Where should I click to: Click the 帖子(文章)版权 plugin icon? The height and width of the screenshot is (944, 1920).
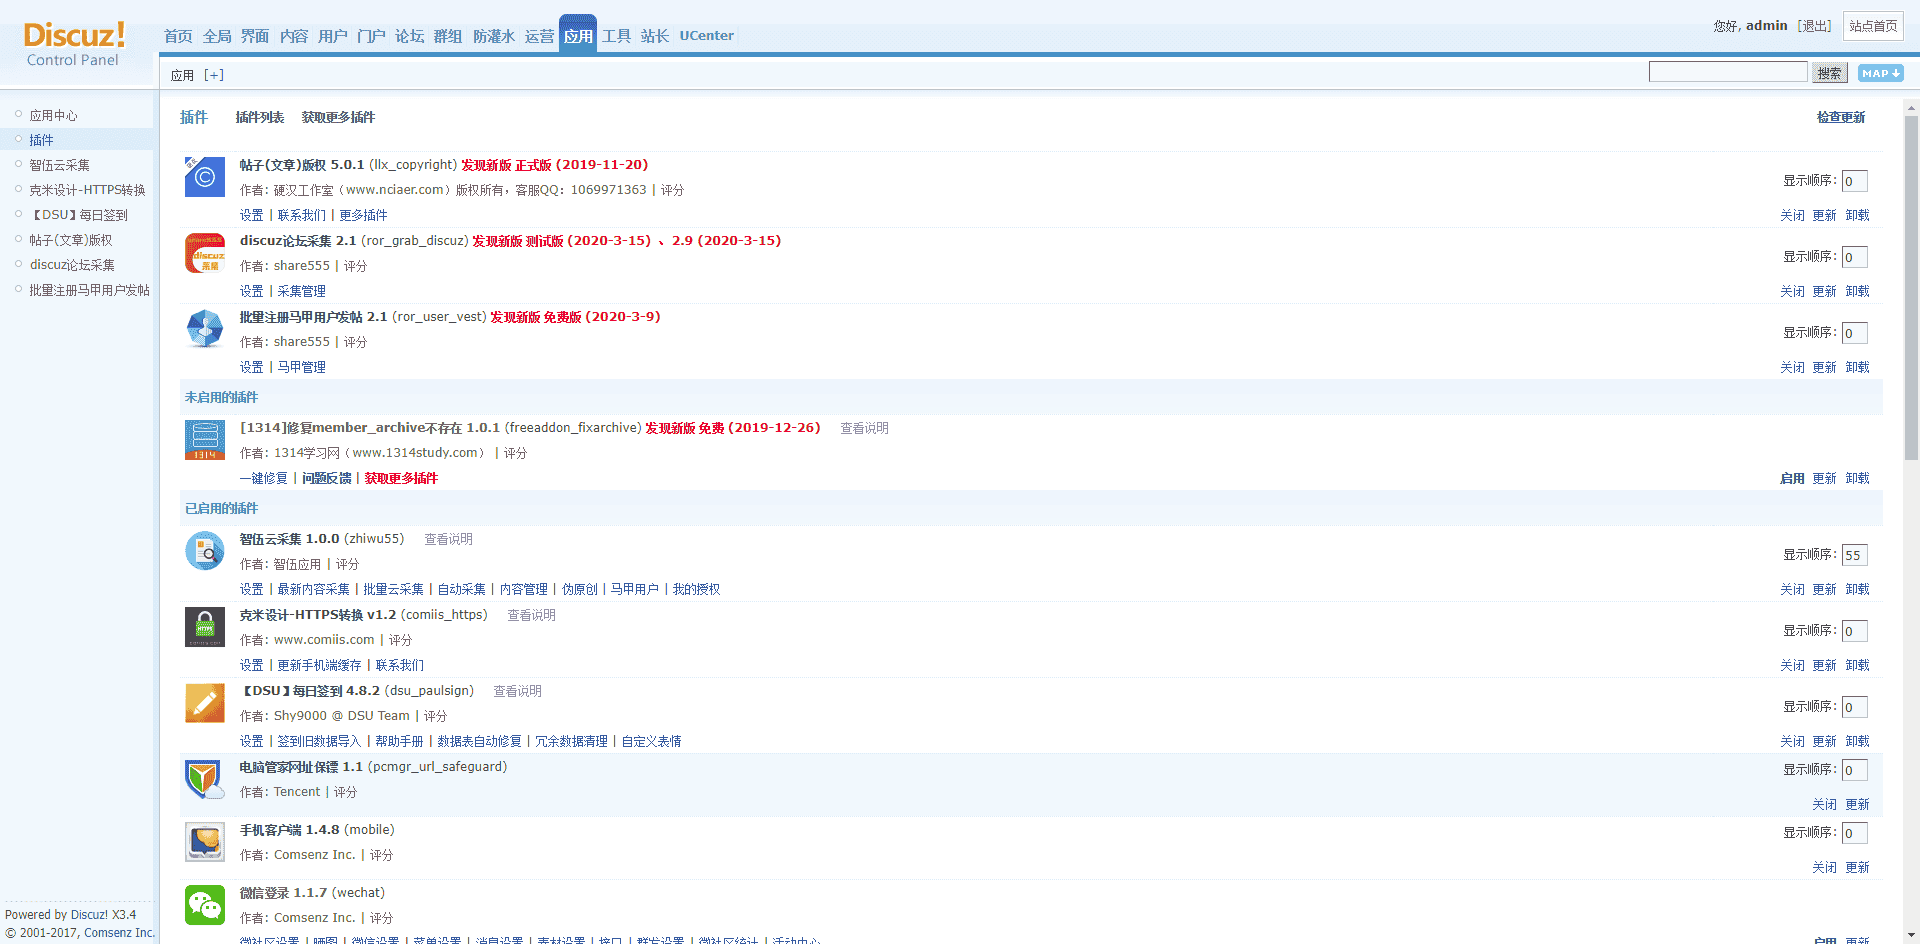205,177
